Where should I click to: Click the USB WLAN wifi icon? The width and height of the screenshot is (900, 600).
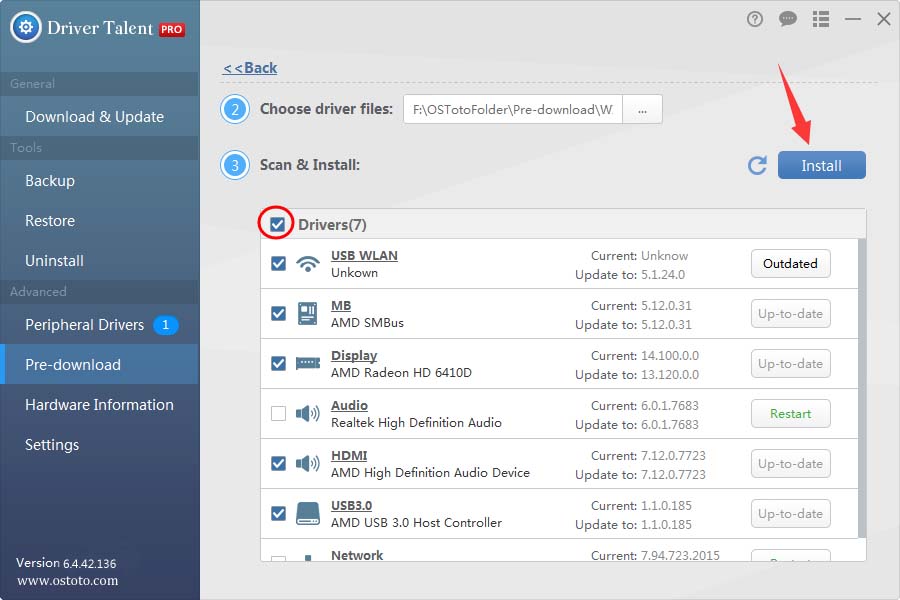click(308, 264)
